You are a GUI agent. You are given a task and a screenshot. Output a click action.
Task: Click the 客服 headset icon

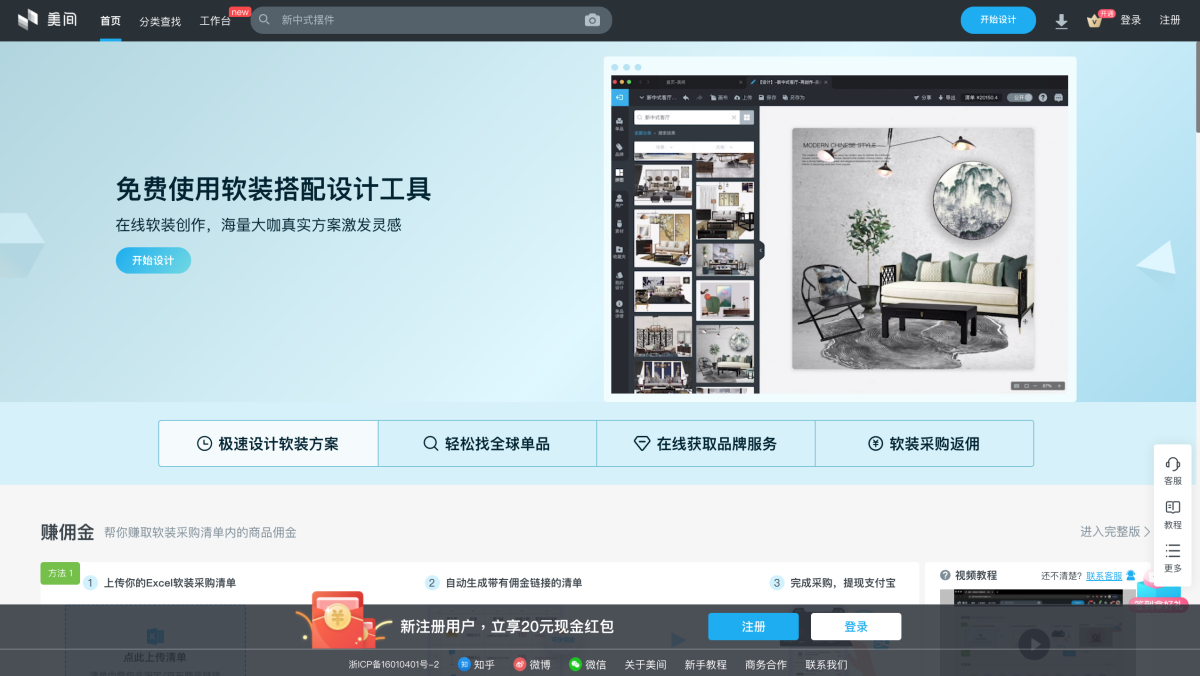[1173, 464]
